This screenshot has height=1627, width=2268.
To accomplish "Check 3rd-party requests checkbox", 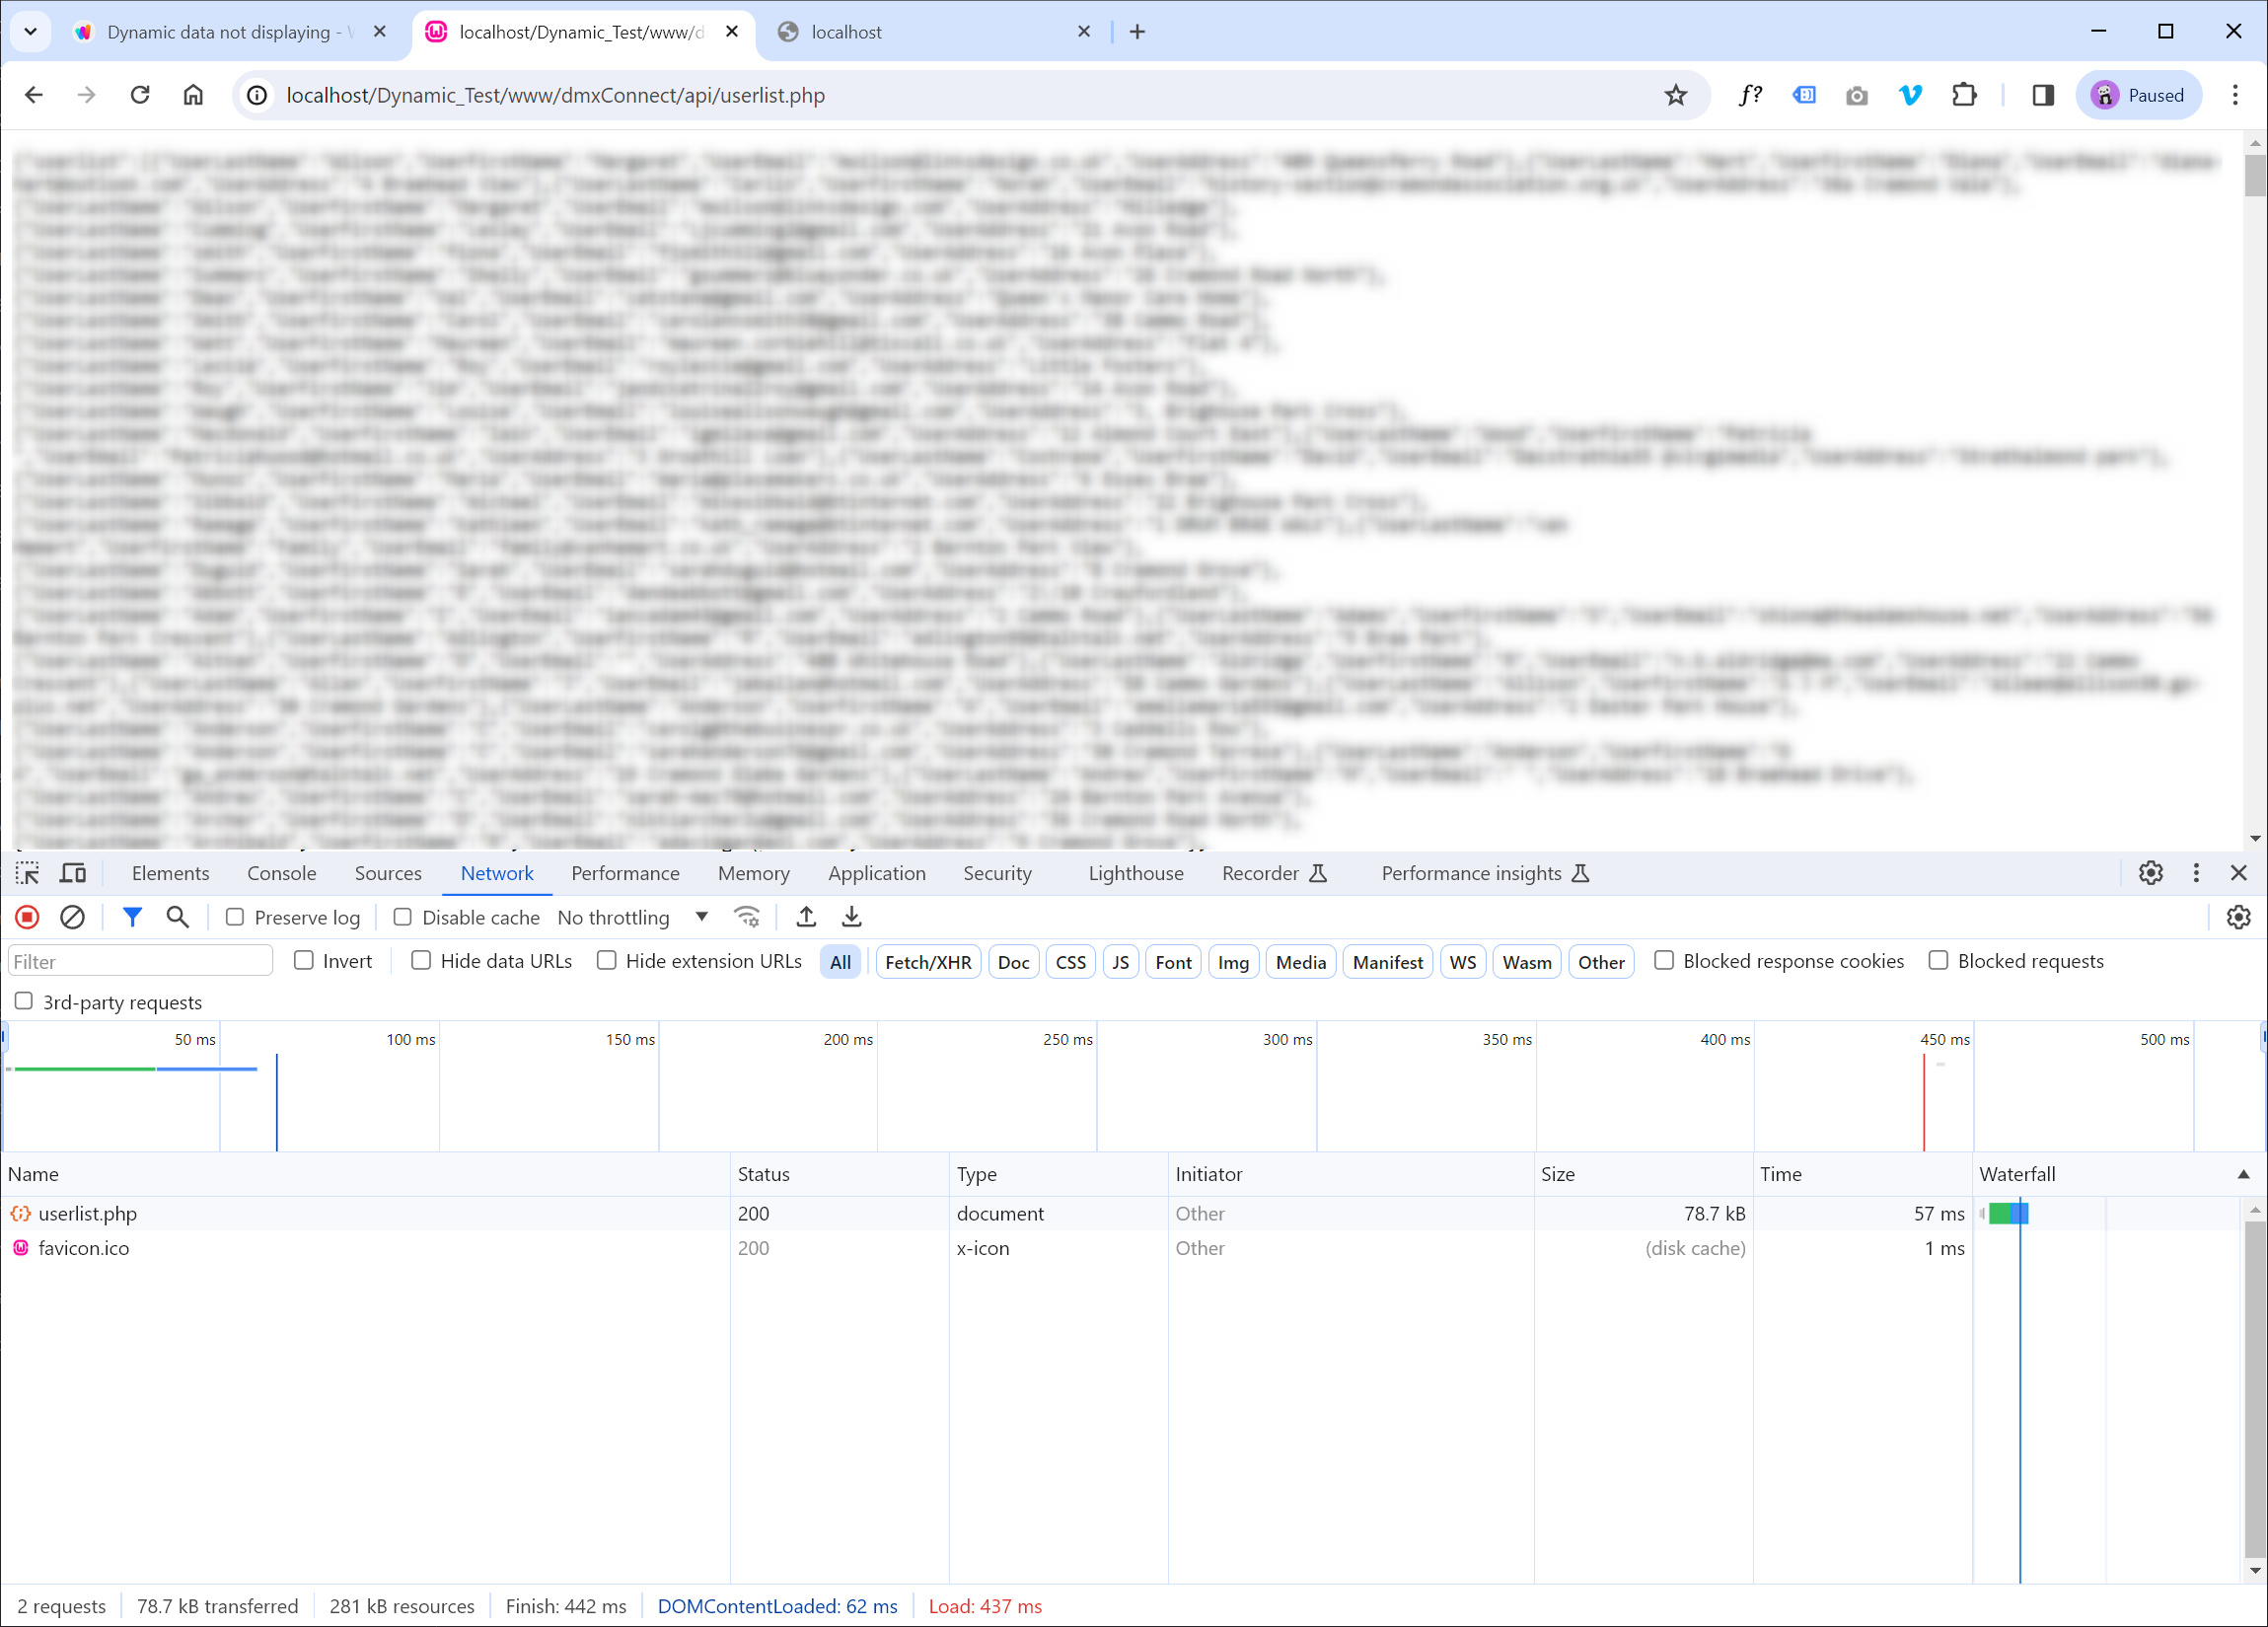I will coord(24,1001).
